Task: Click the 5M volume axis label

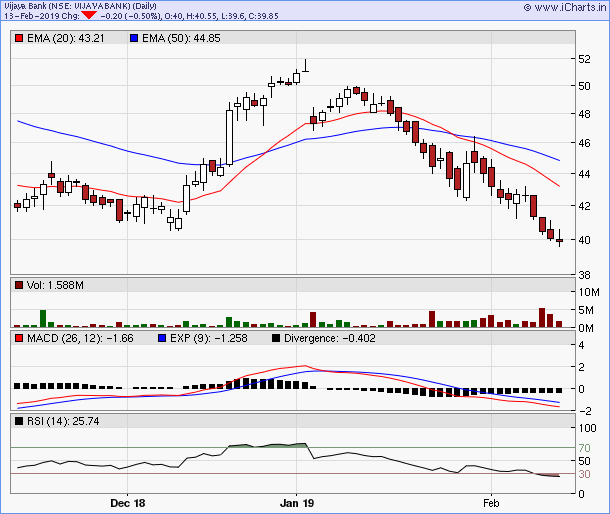Action: [586, 310]
